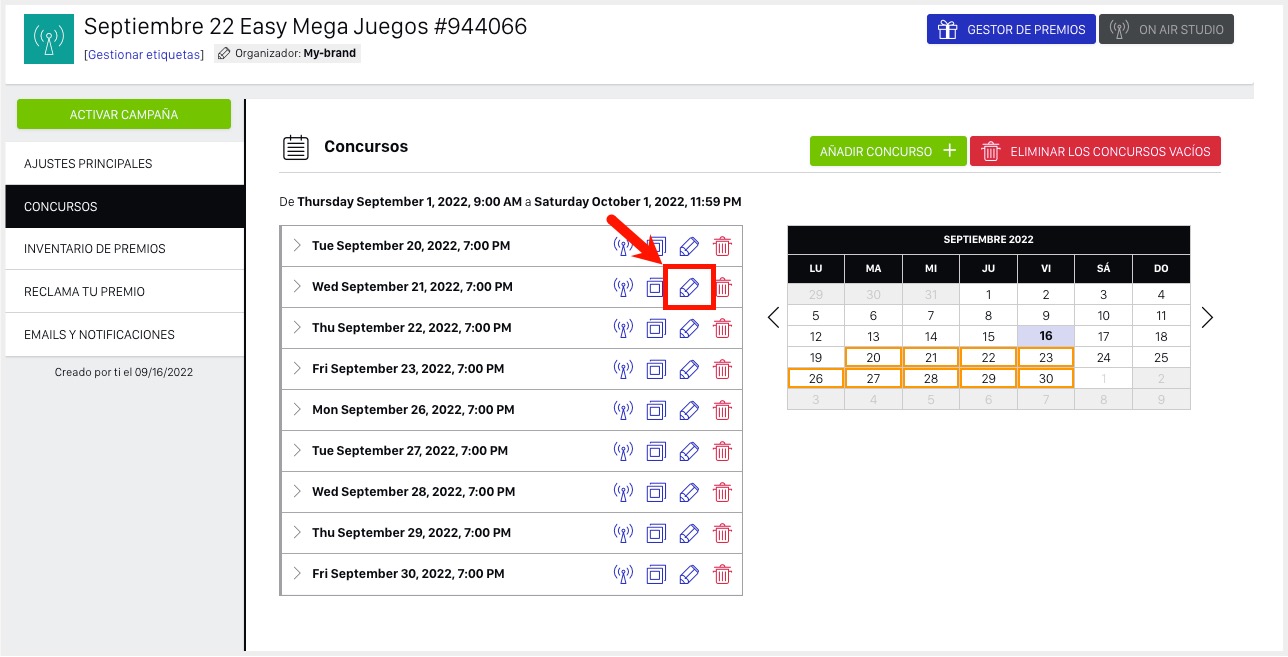Click the Añadir Concurso button
This screenshot has width=1288, height=657.
click(887, 152)
